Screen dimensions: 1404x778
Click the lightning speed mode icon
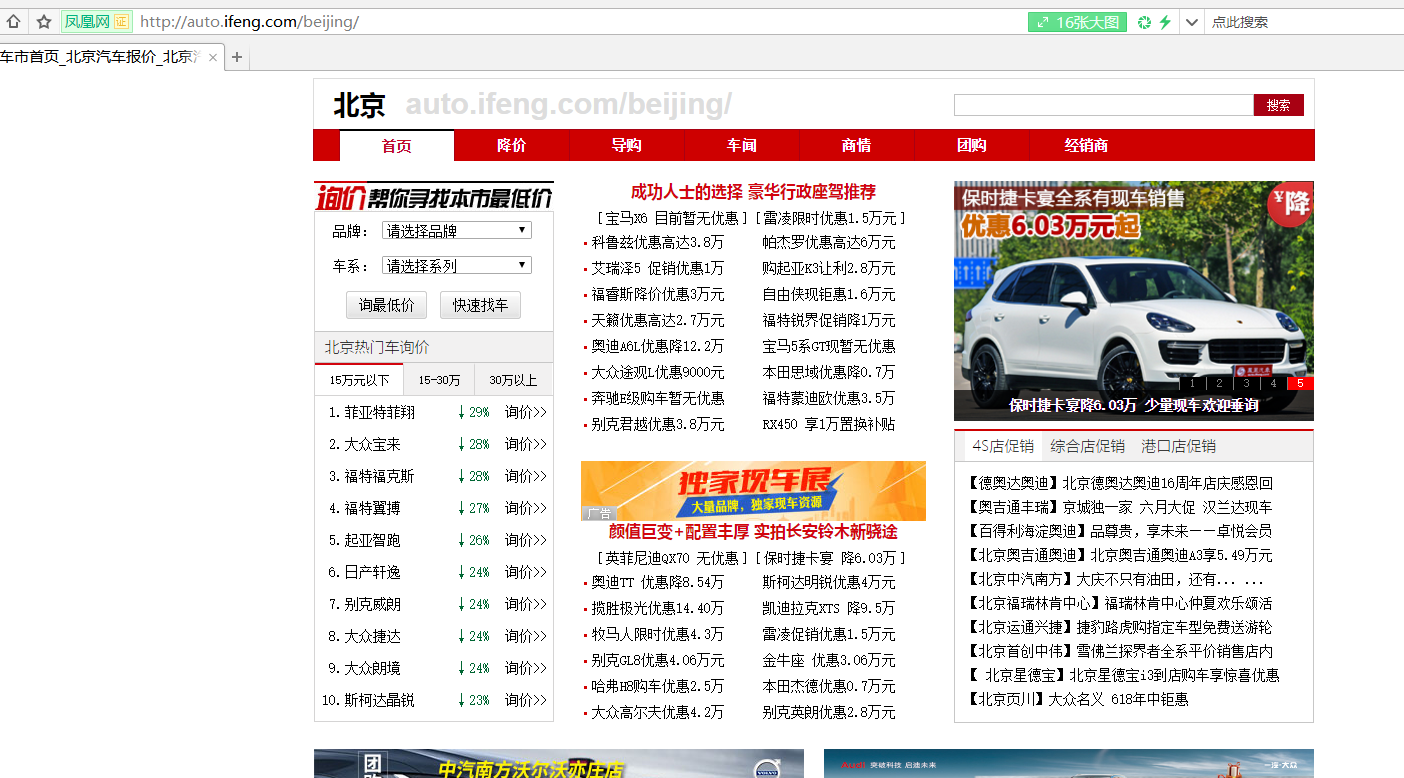[x=1165, y=22]
